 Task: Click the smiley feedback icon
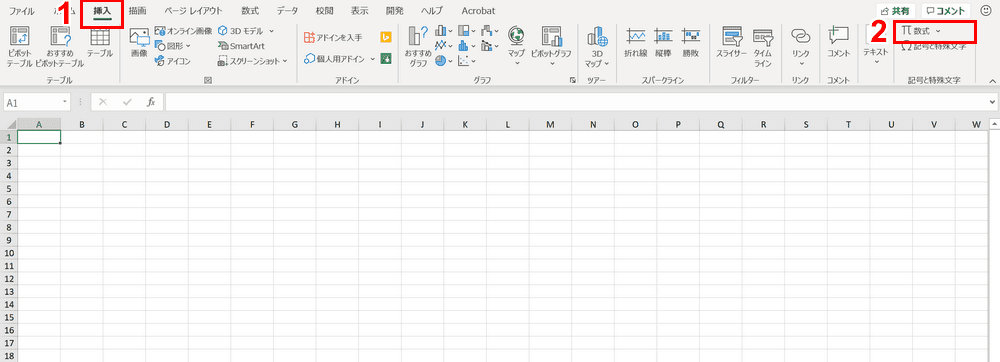(x=985, y=11)
